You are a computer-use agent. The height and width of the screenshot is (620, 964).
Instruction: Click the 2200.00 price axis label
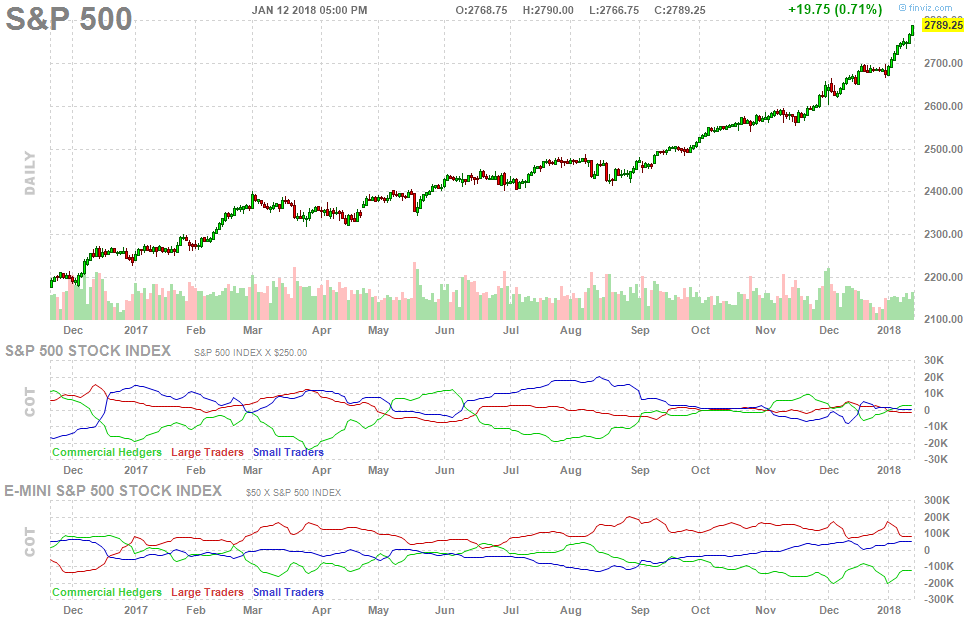tap(943, 277)
